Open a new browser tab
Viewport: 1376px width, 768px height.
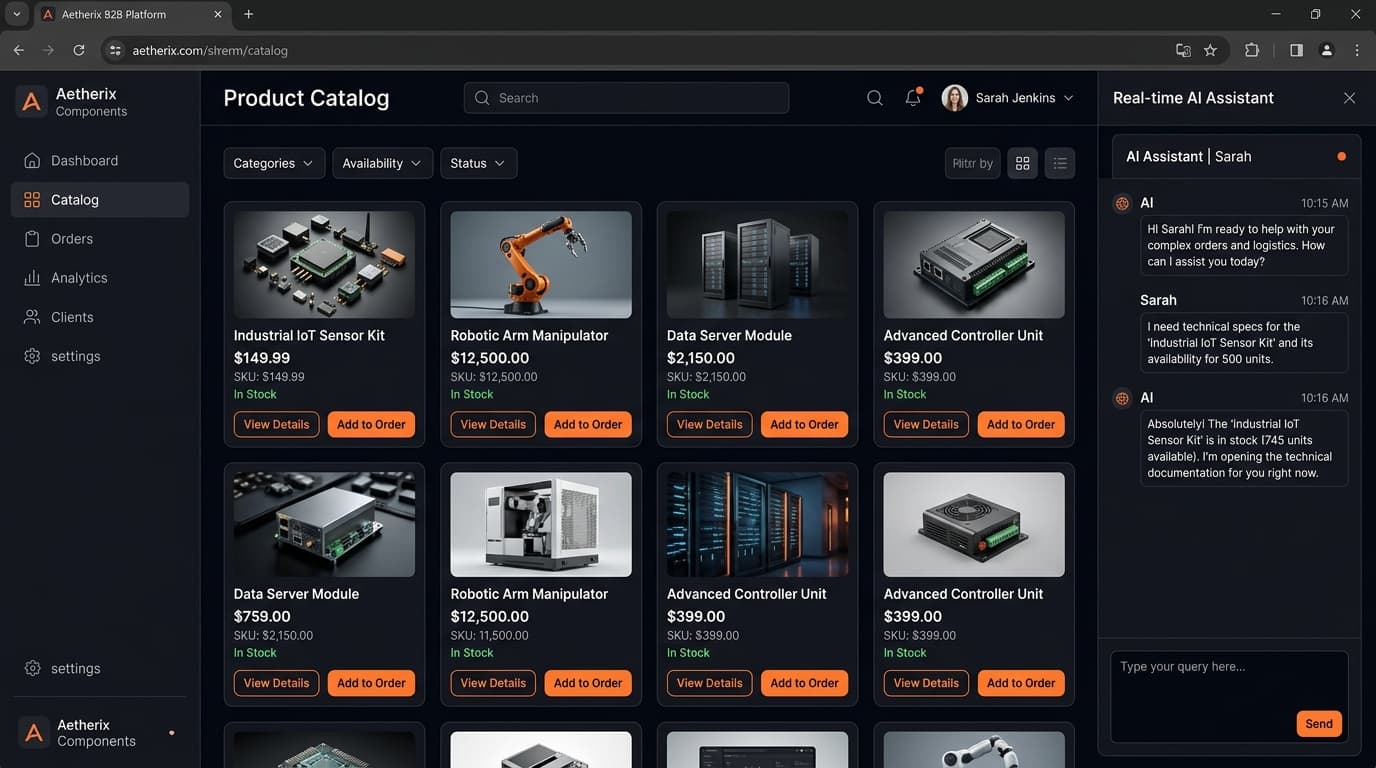pos(249,14)
